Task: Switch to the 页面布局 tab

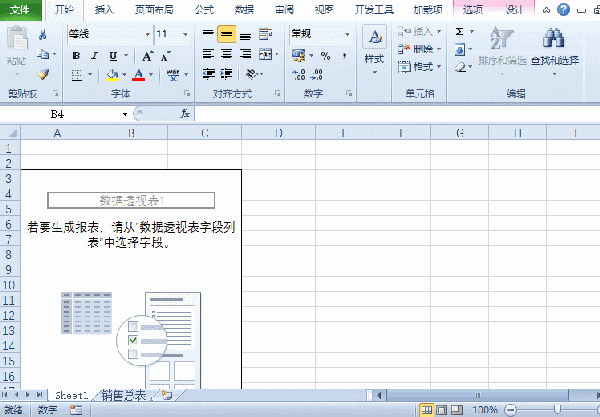Action: (154, 10)
